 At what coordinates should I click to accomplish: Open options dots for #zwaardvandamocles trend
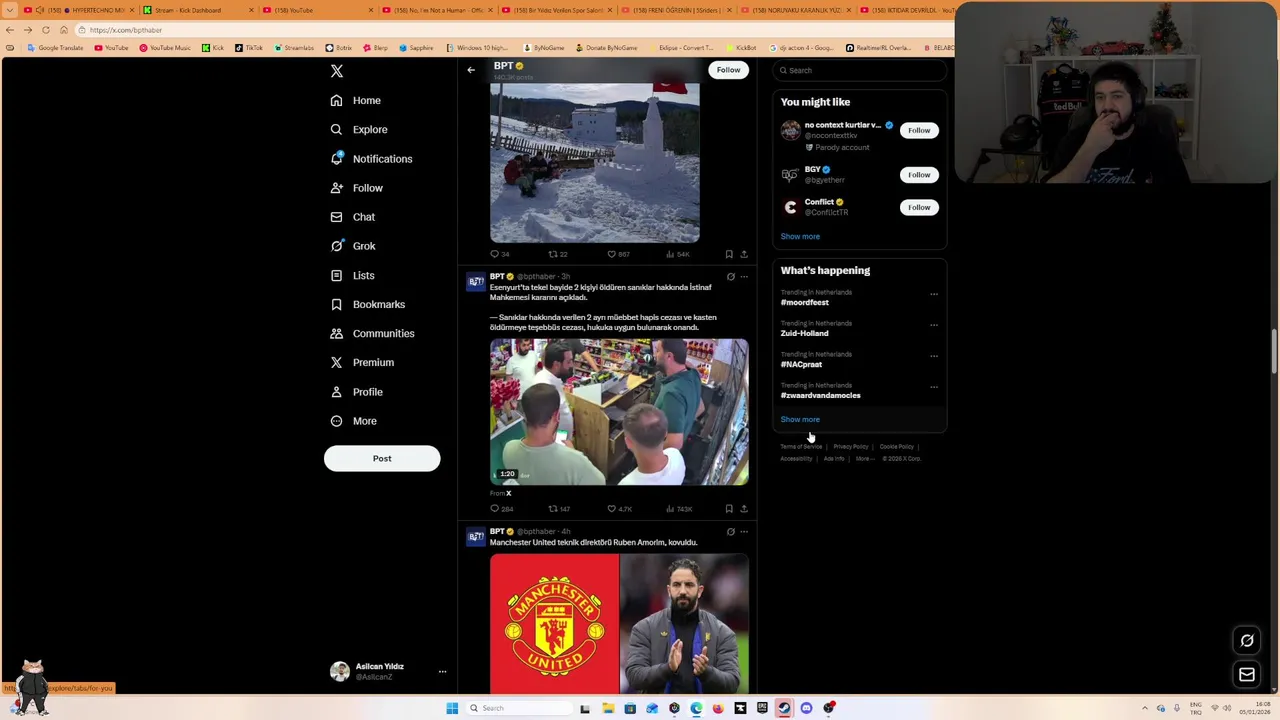point(934,387)
